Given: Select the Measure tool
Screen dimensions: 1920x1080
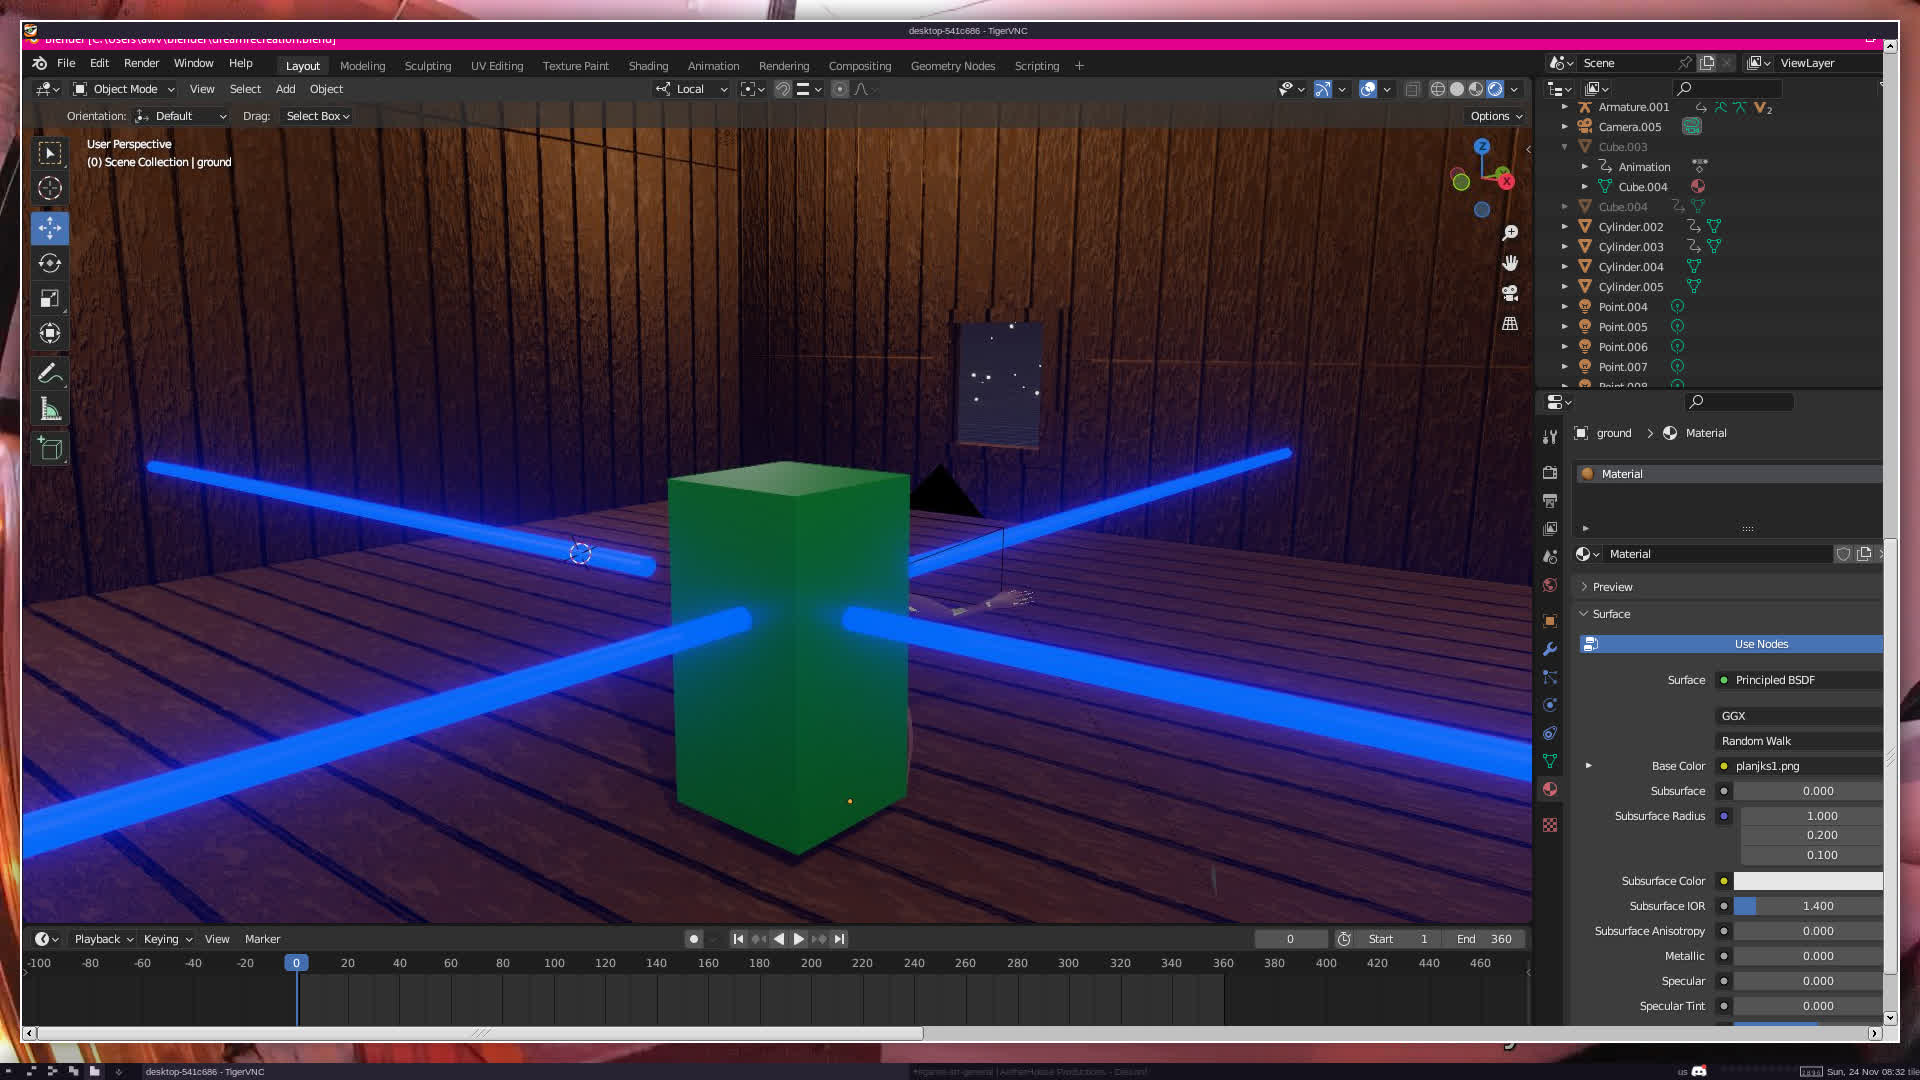Looking at the screenshot, I should [50, 409].
